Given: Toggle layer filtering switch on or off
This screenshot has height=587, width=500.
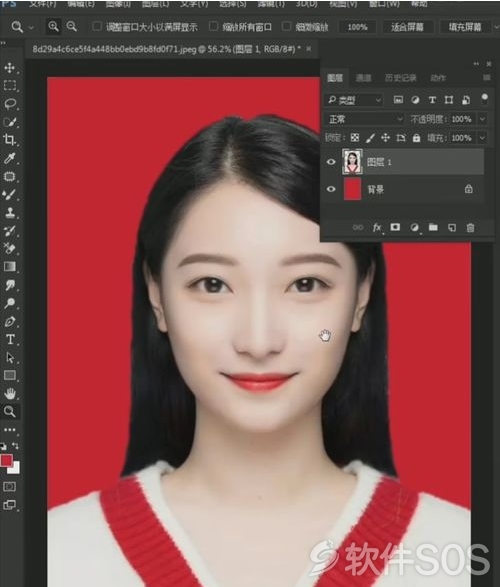Looking at the screenshot, I should [484, 99].
